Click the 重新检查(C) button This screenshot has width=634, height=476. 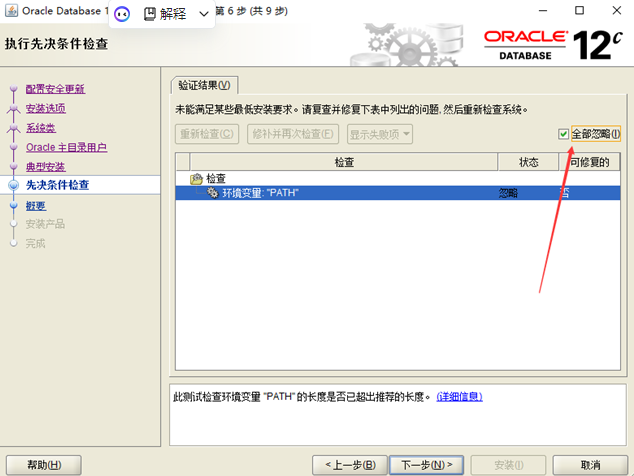pos(207,134)
